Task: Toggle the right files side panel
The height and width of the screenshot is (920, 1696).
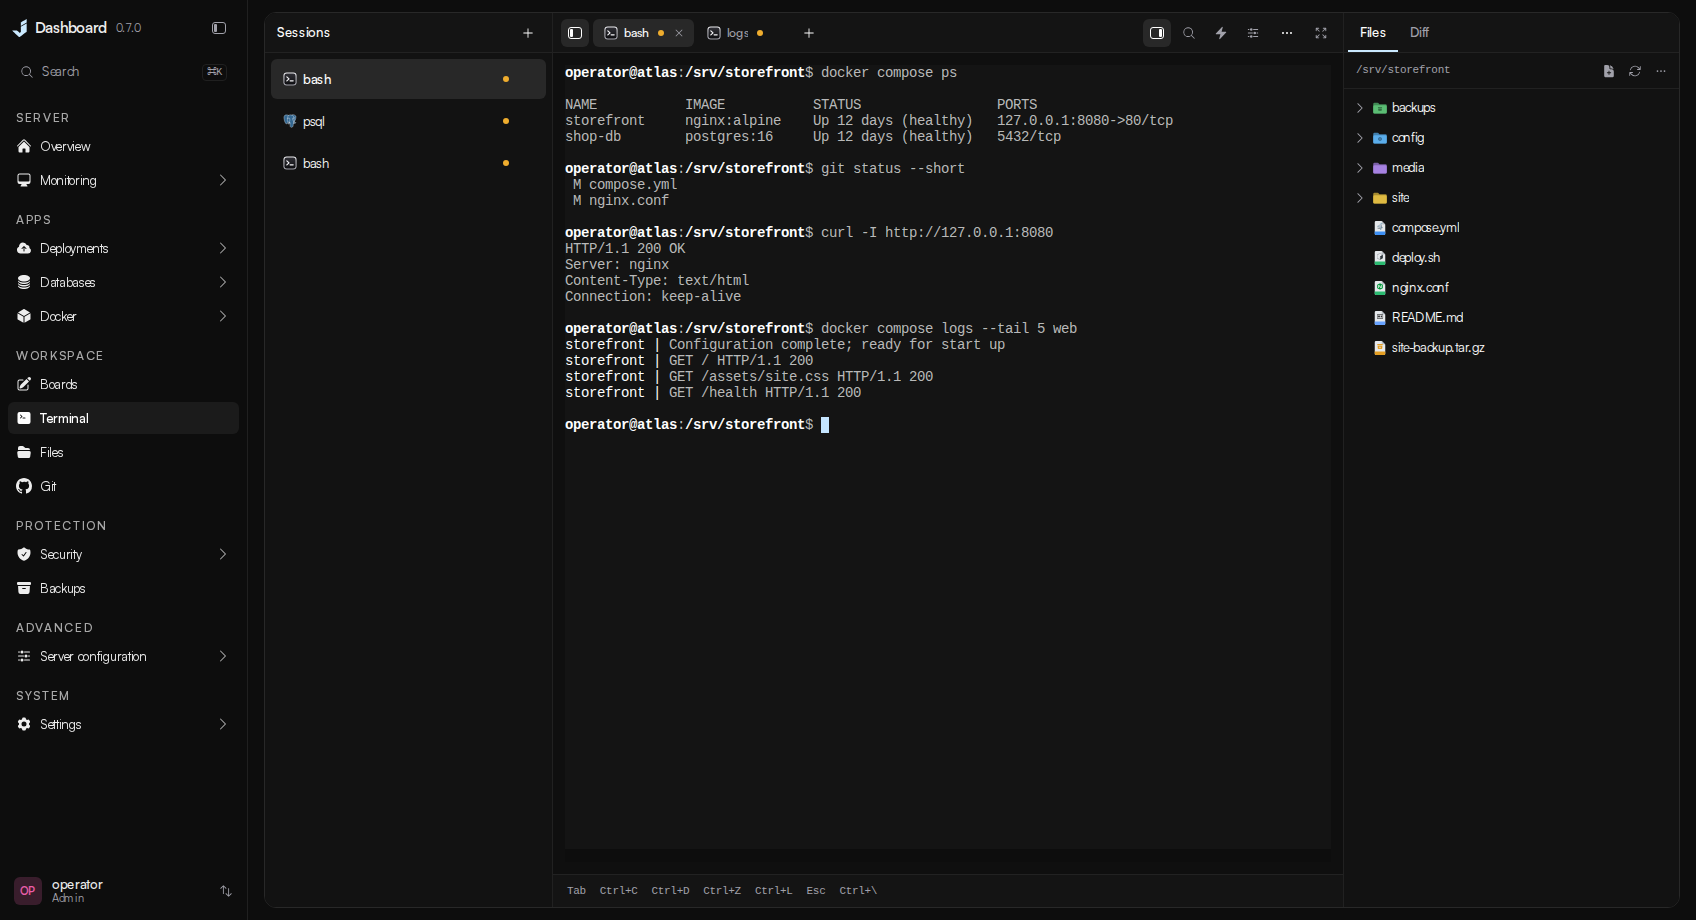Action: (x=1157, y=33)
